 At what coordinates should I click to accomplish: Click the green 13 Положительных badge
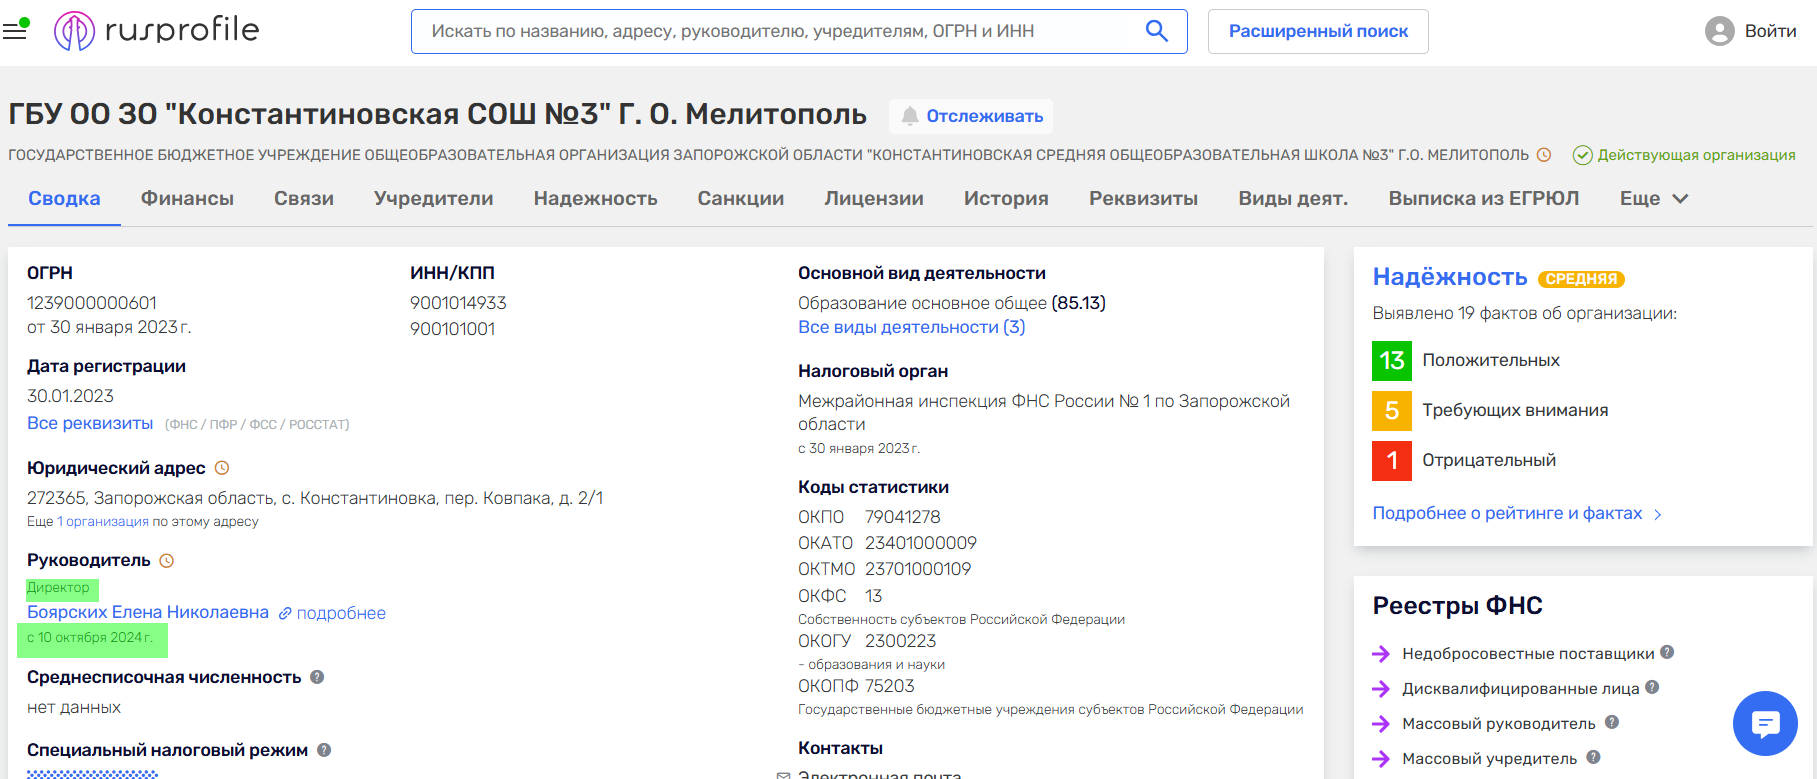1391,360
